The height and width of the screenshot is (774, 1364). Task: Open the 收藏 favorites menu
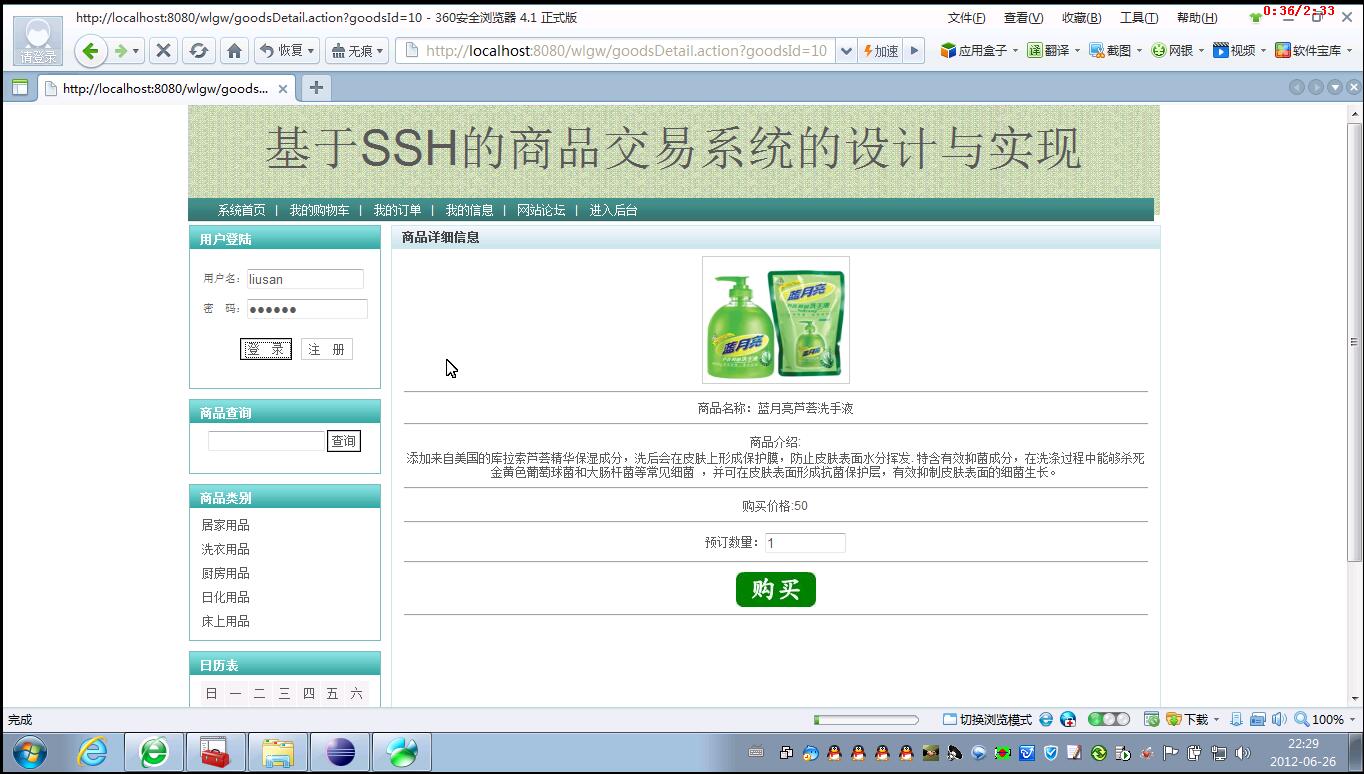click(x=1081, y=18)
